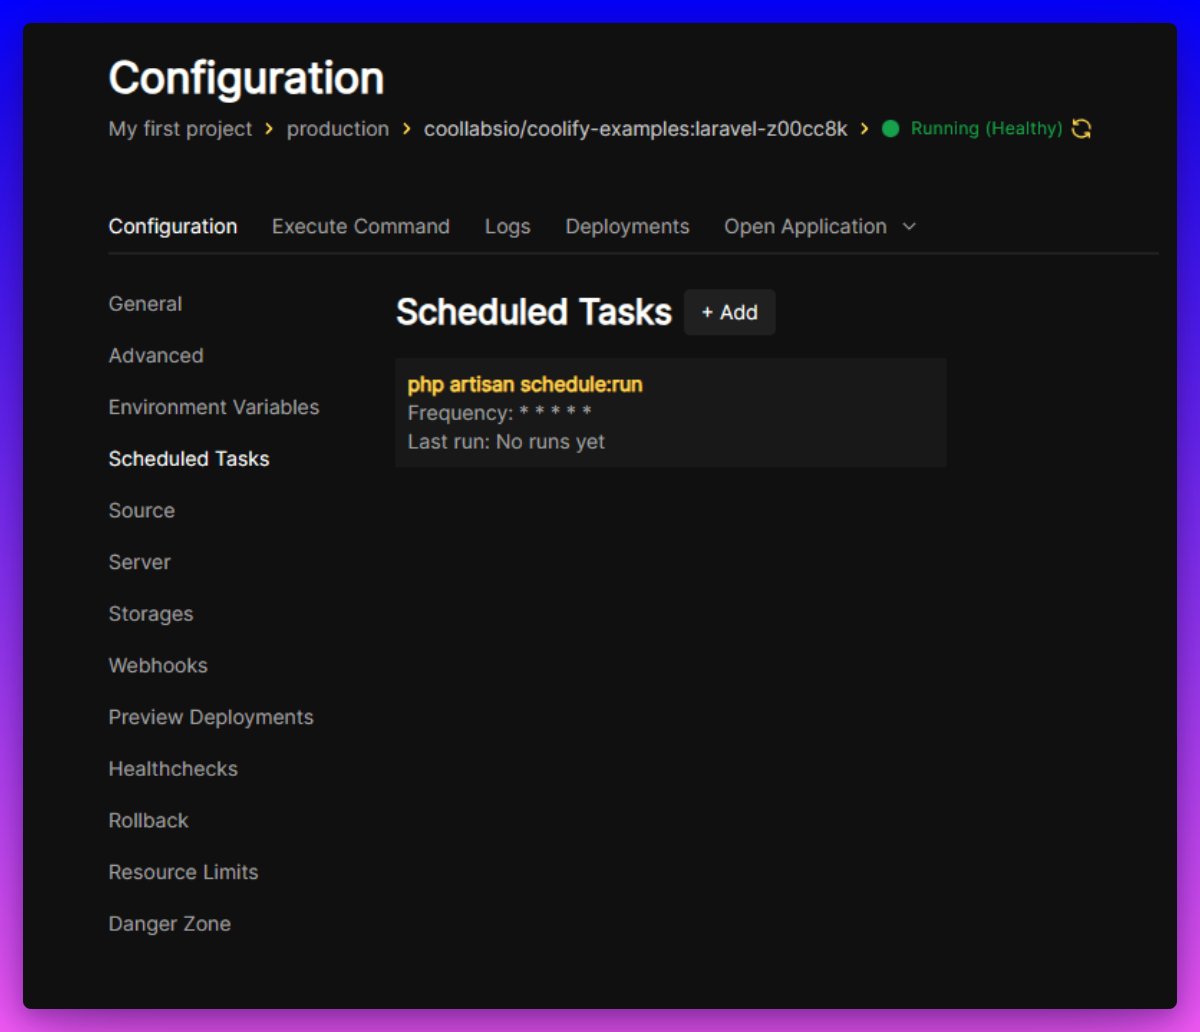Click the green healthy status dot
The image size is (1200, 1032).
coord(890,128)
